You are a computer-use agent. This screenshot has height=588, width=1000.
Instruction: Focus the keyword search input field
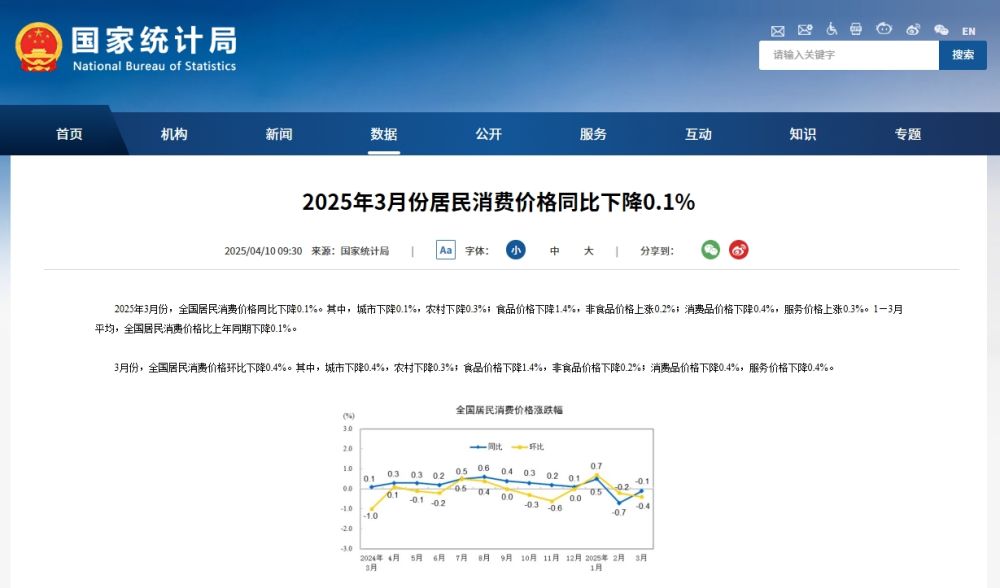(x=848, y=55)
